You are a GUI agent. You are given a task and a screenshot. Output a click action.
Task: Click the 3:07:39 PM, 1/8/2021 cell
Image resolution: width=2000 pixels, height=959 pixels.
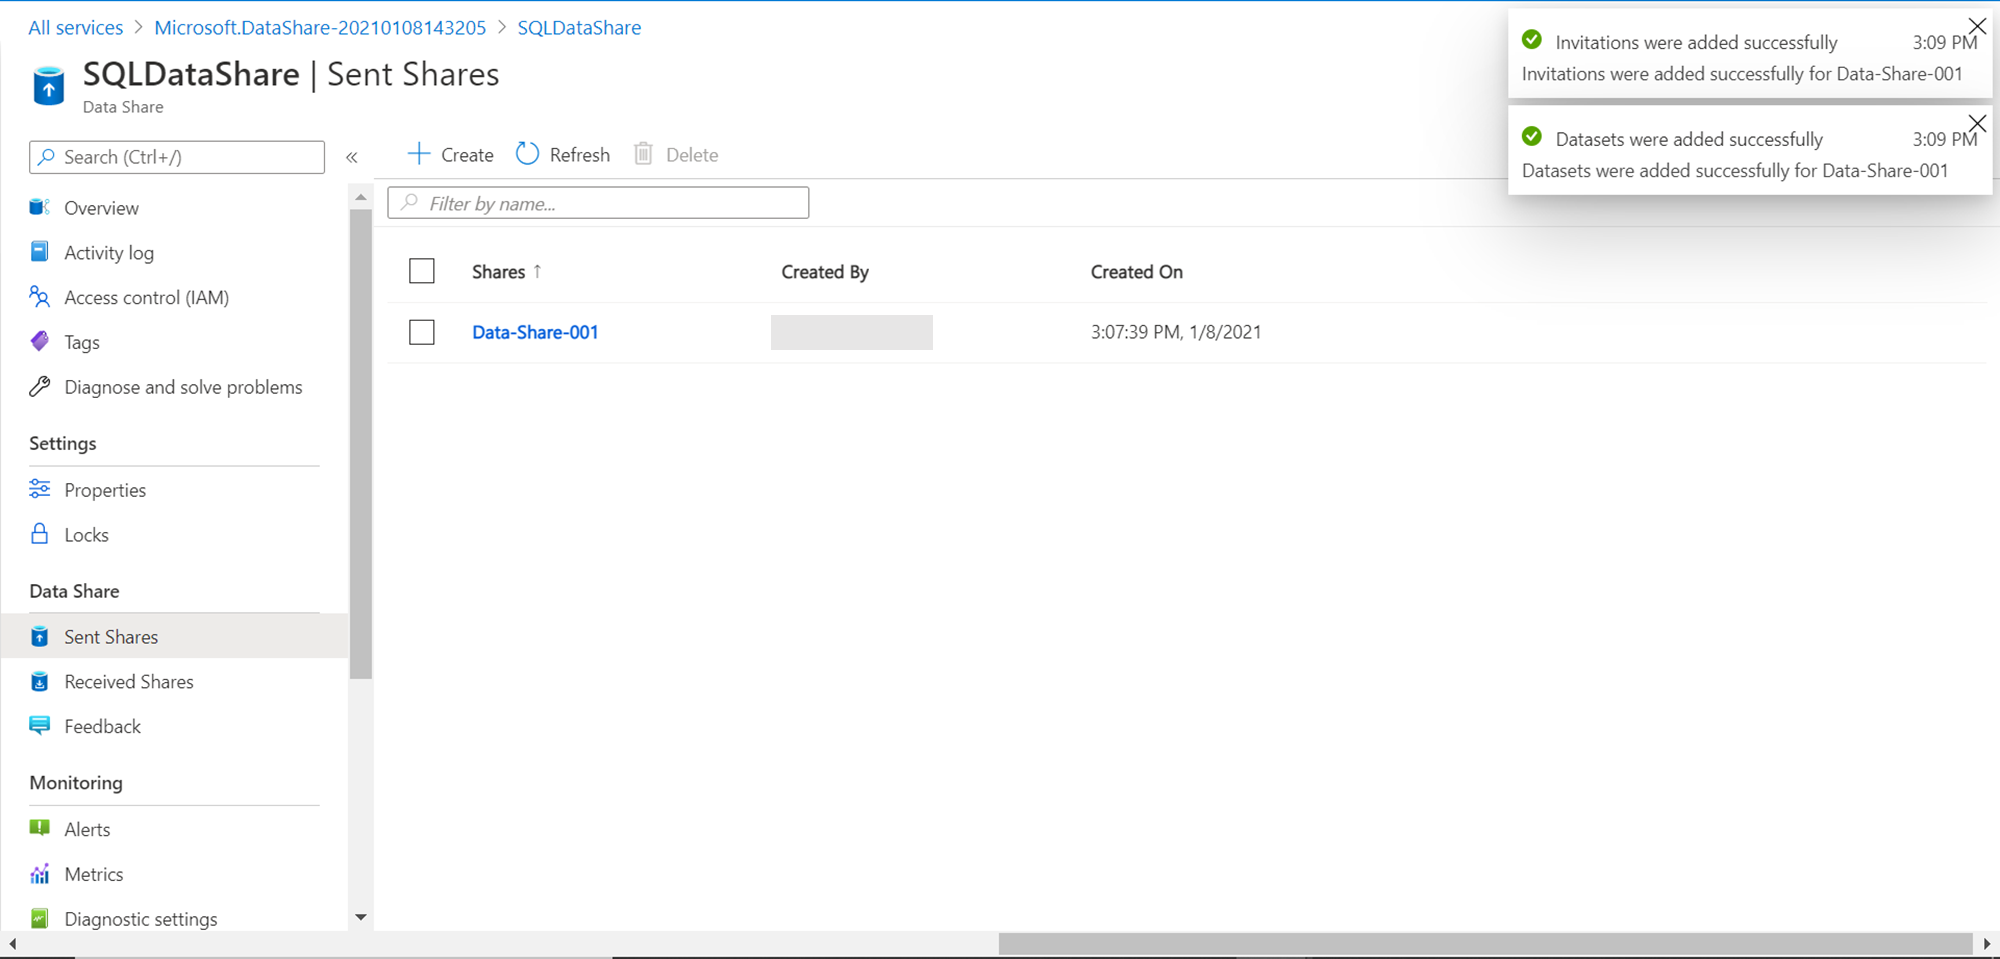[x=1176, y=332]
